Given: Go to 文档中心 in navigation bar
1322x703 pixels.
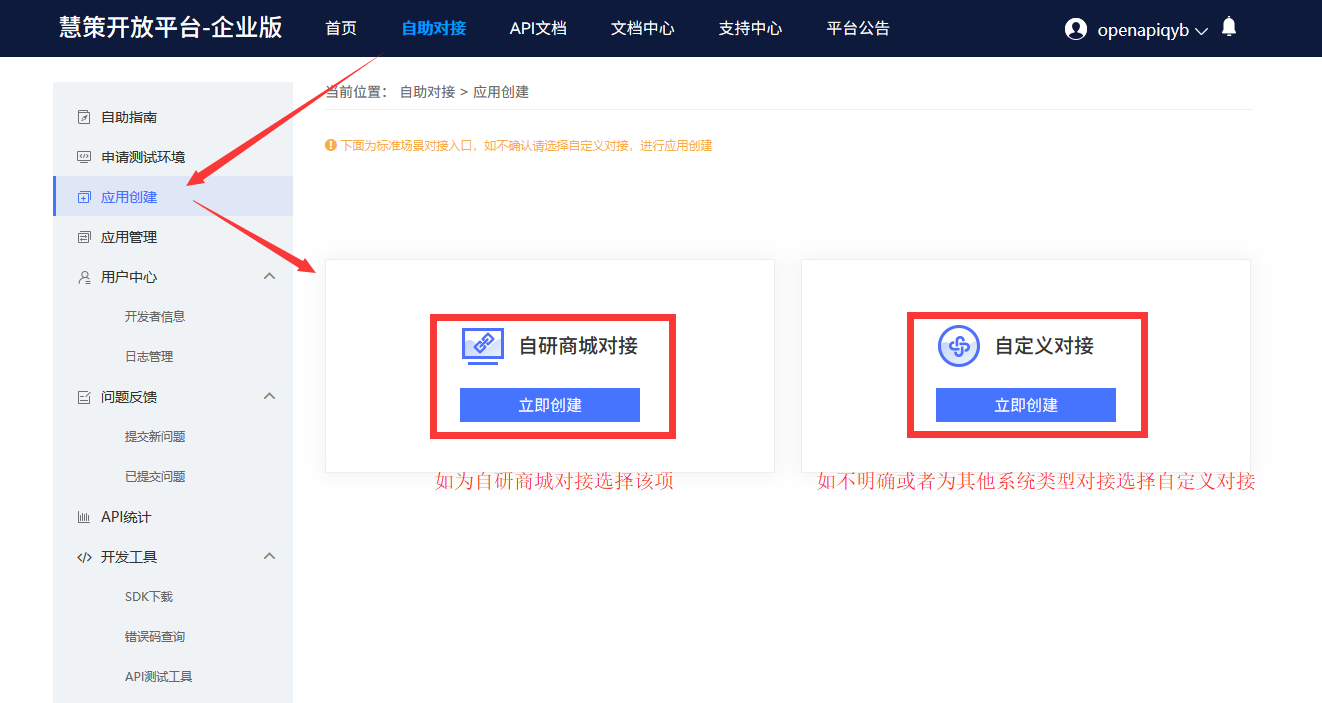Looking at the screenshot, I should tap(643, 28).
